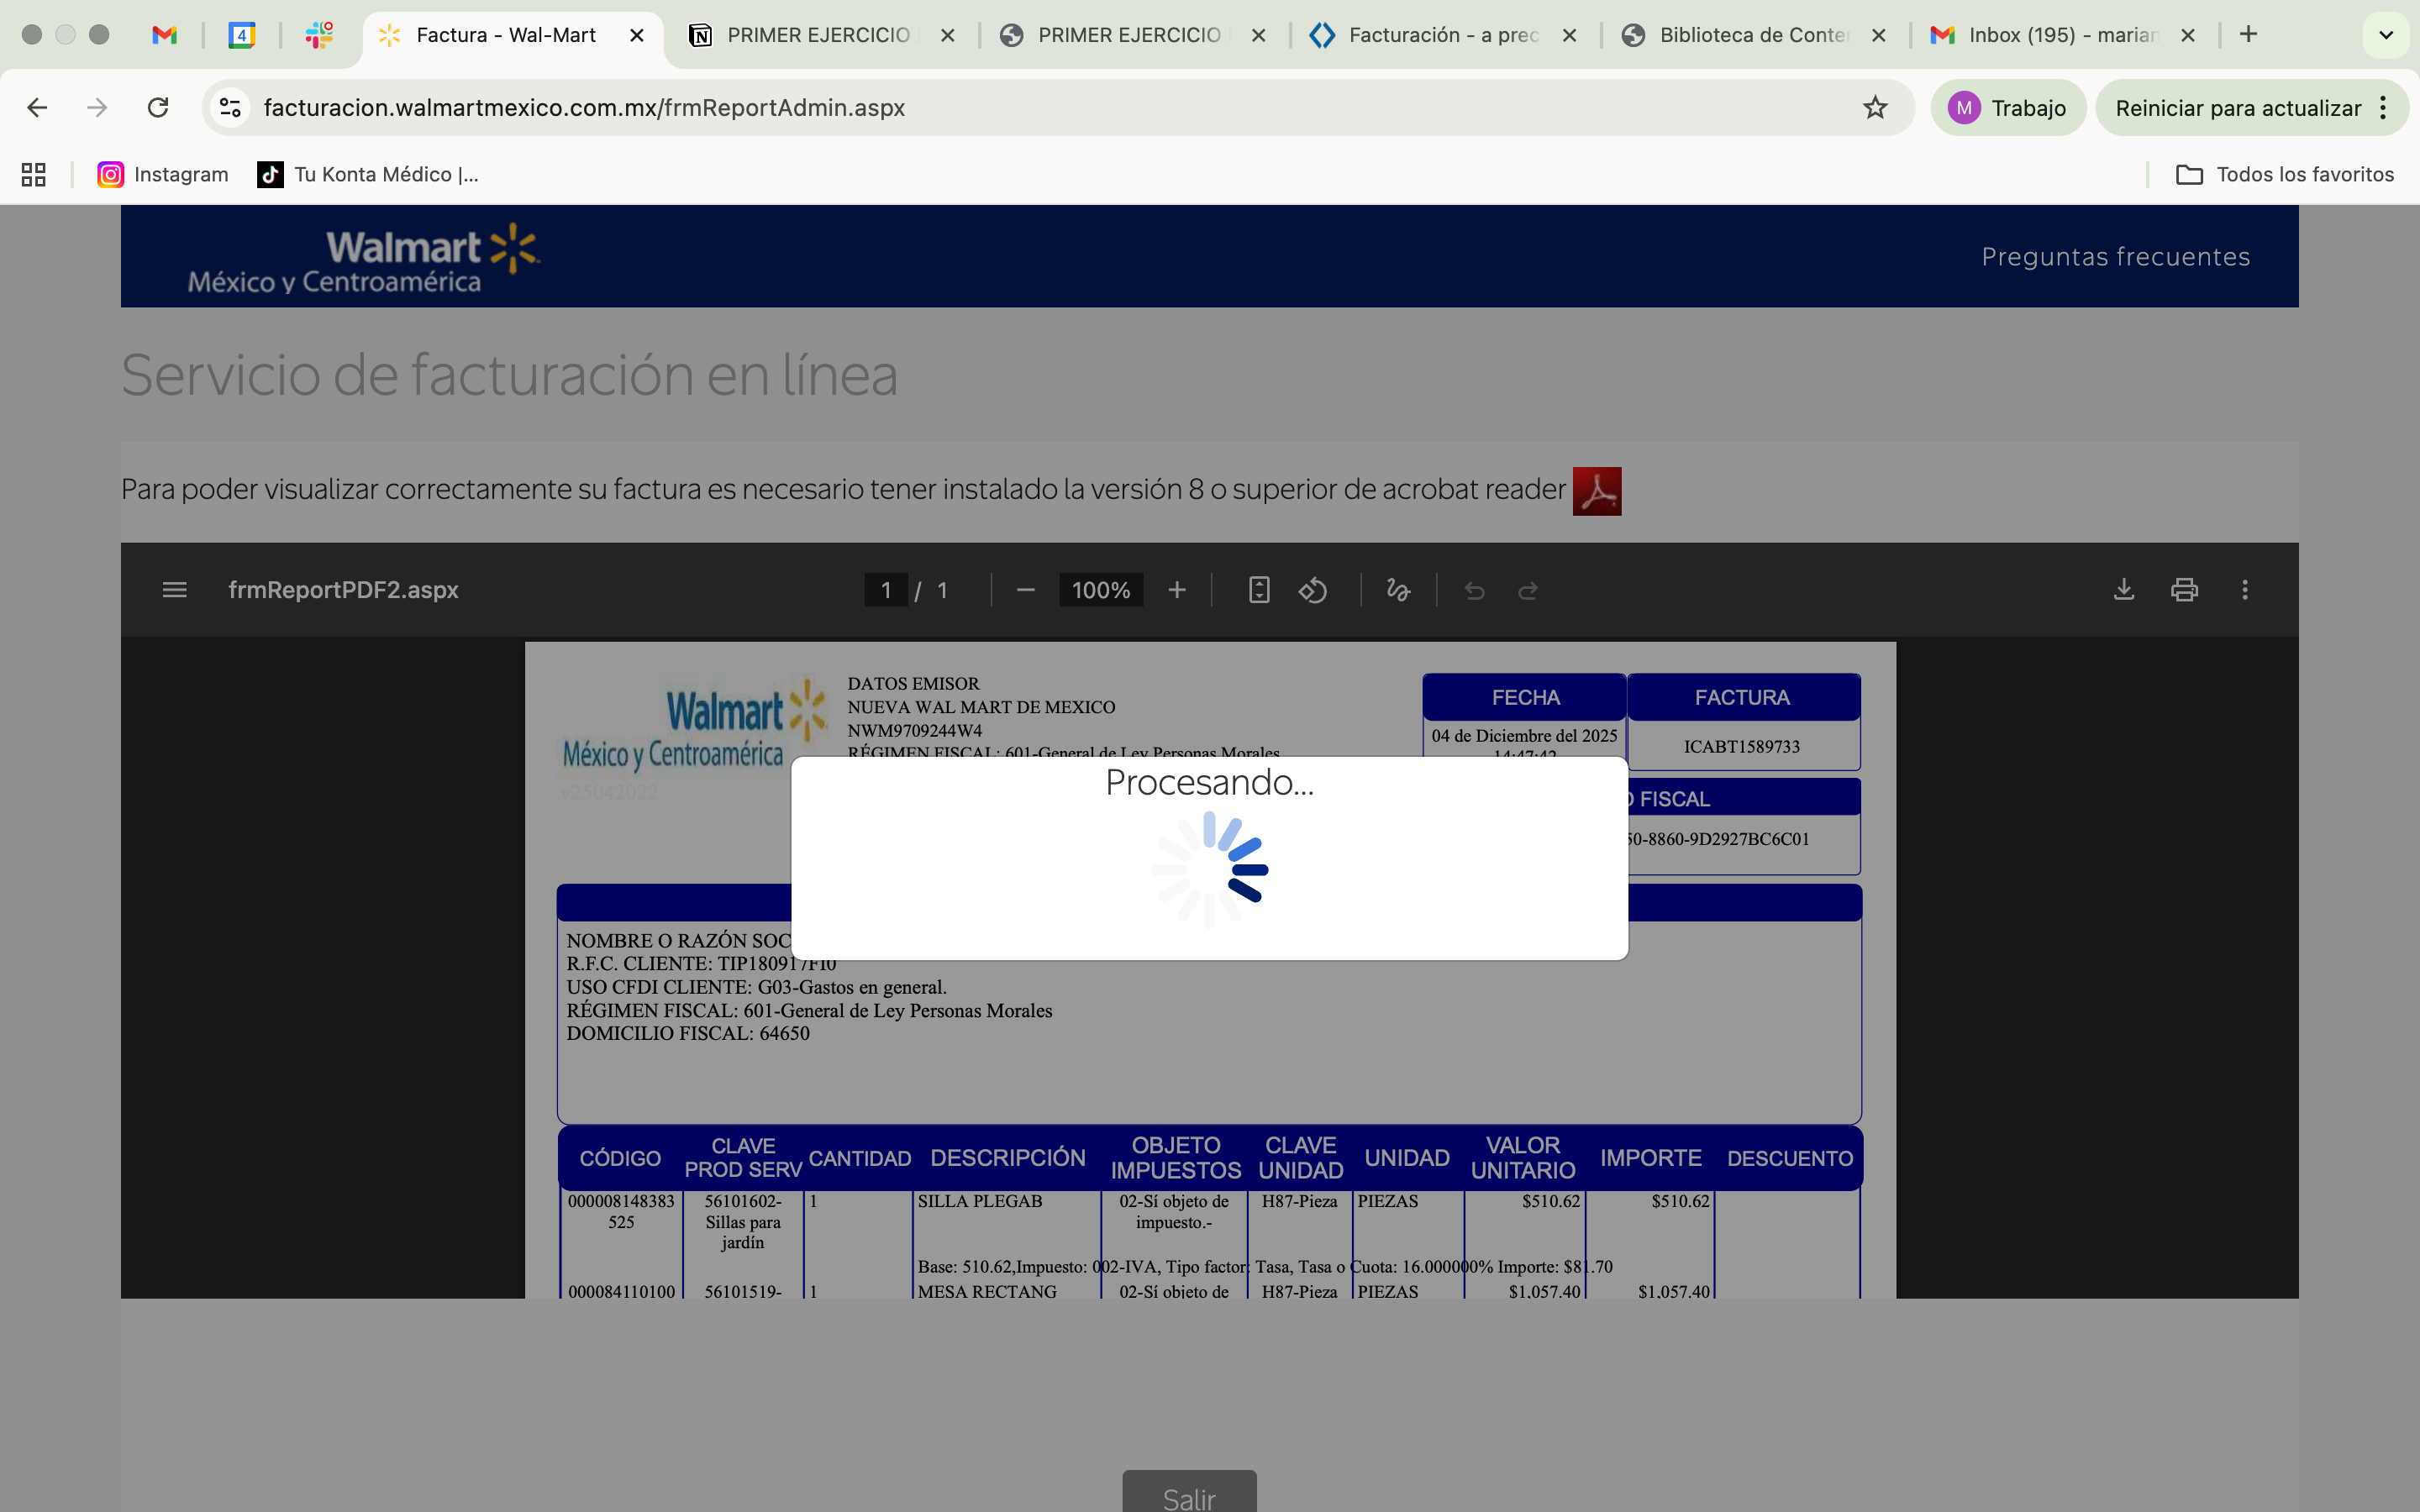Click the Salir button
Screen dimensions: 2420x1512
1189,1492
